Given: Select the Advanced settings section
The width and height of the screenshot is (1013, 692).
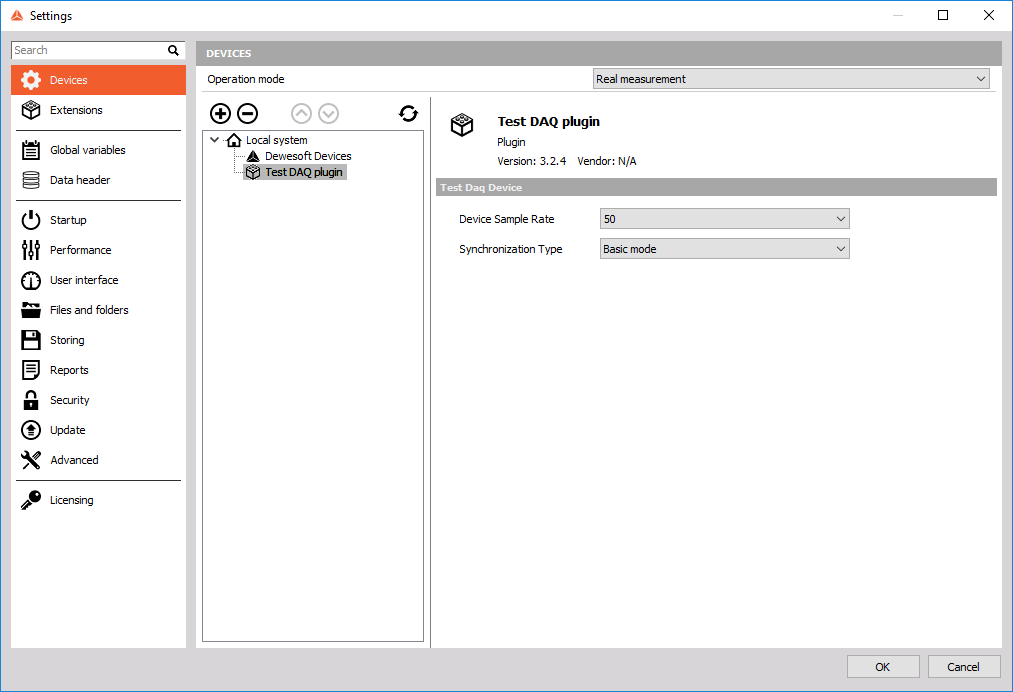Looking at the screenshot, I should click(98, 460).
